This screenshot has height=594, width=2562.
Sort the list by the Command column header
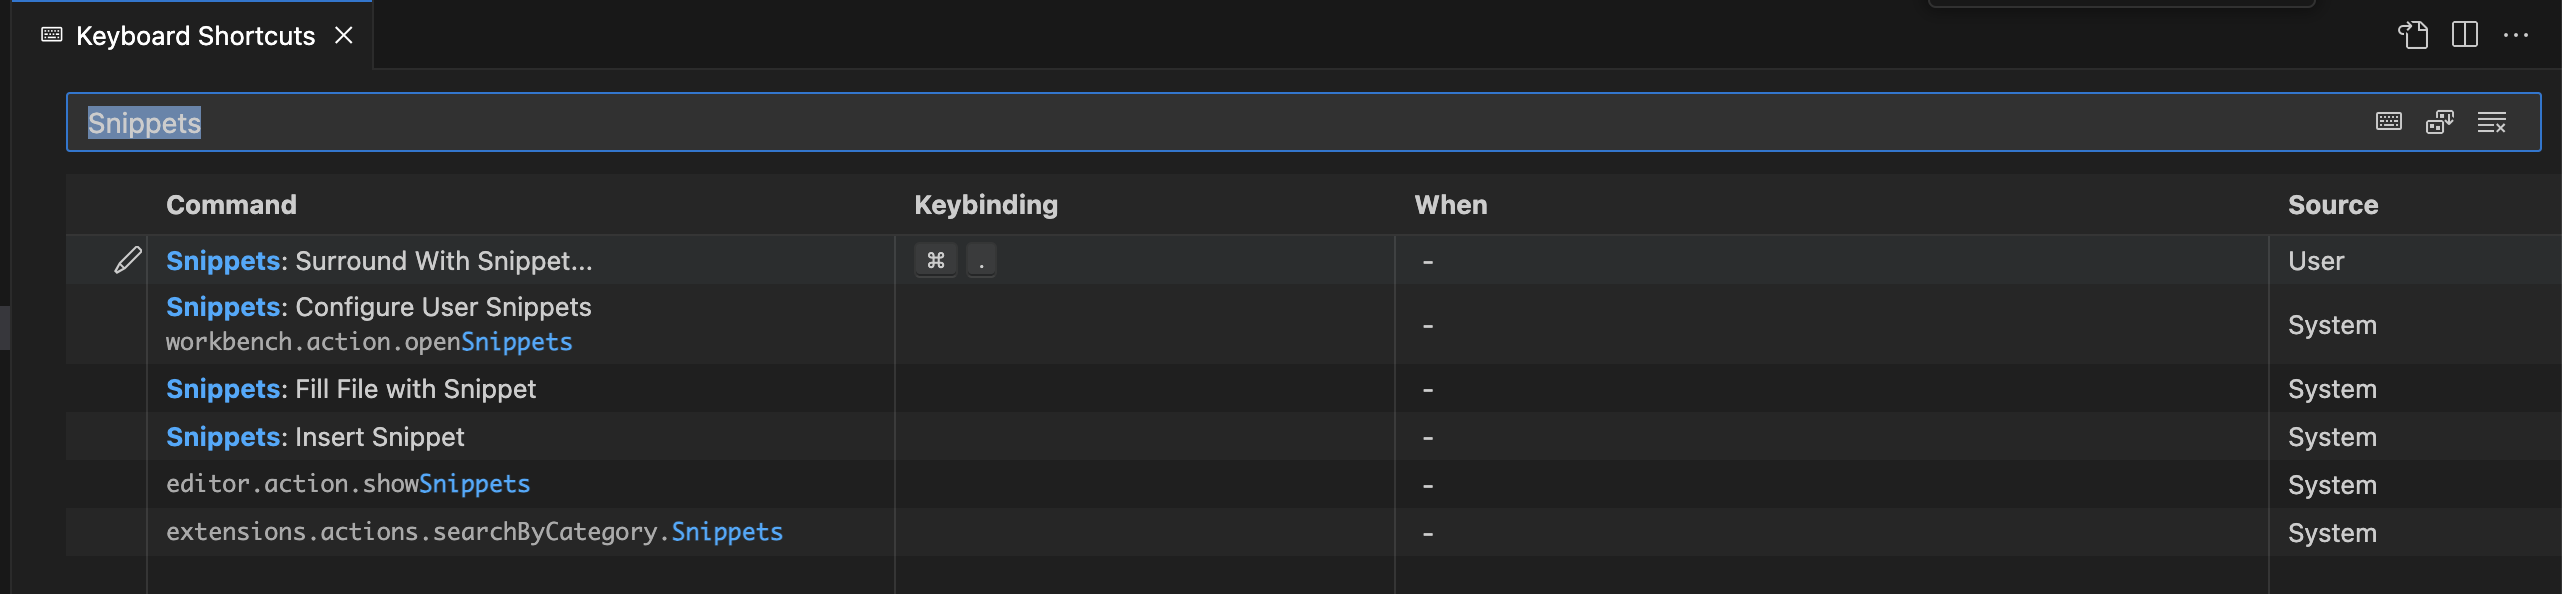pos(231,204)
